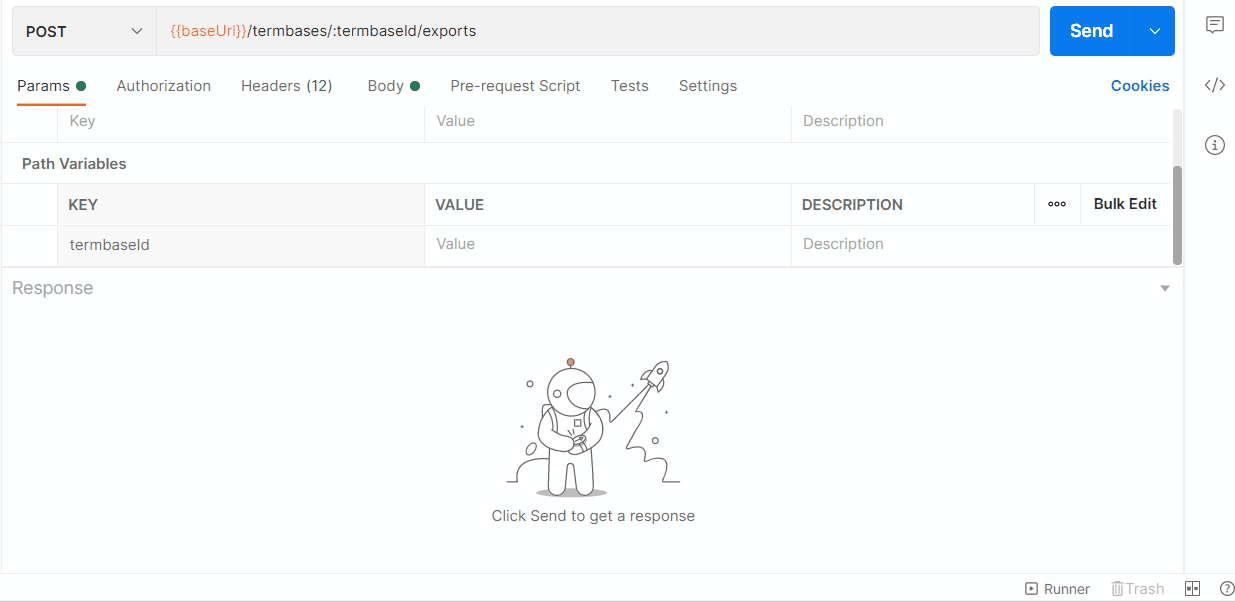Click the termbaseId Value field
The image size is (1235, 602).
click(x=607, y=245)
